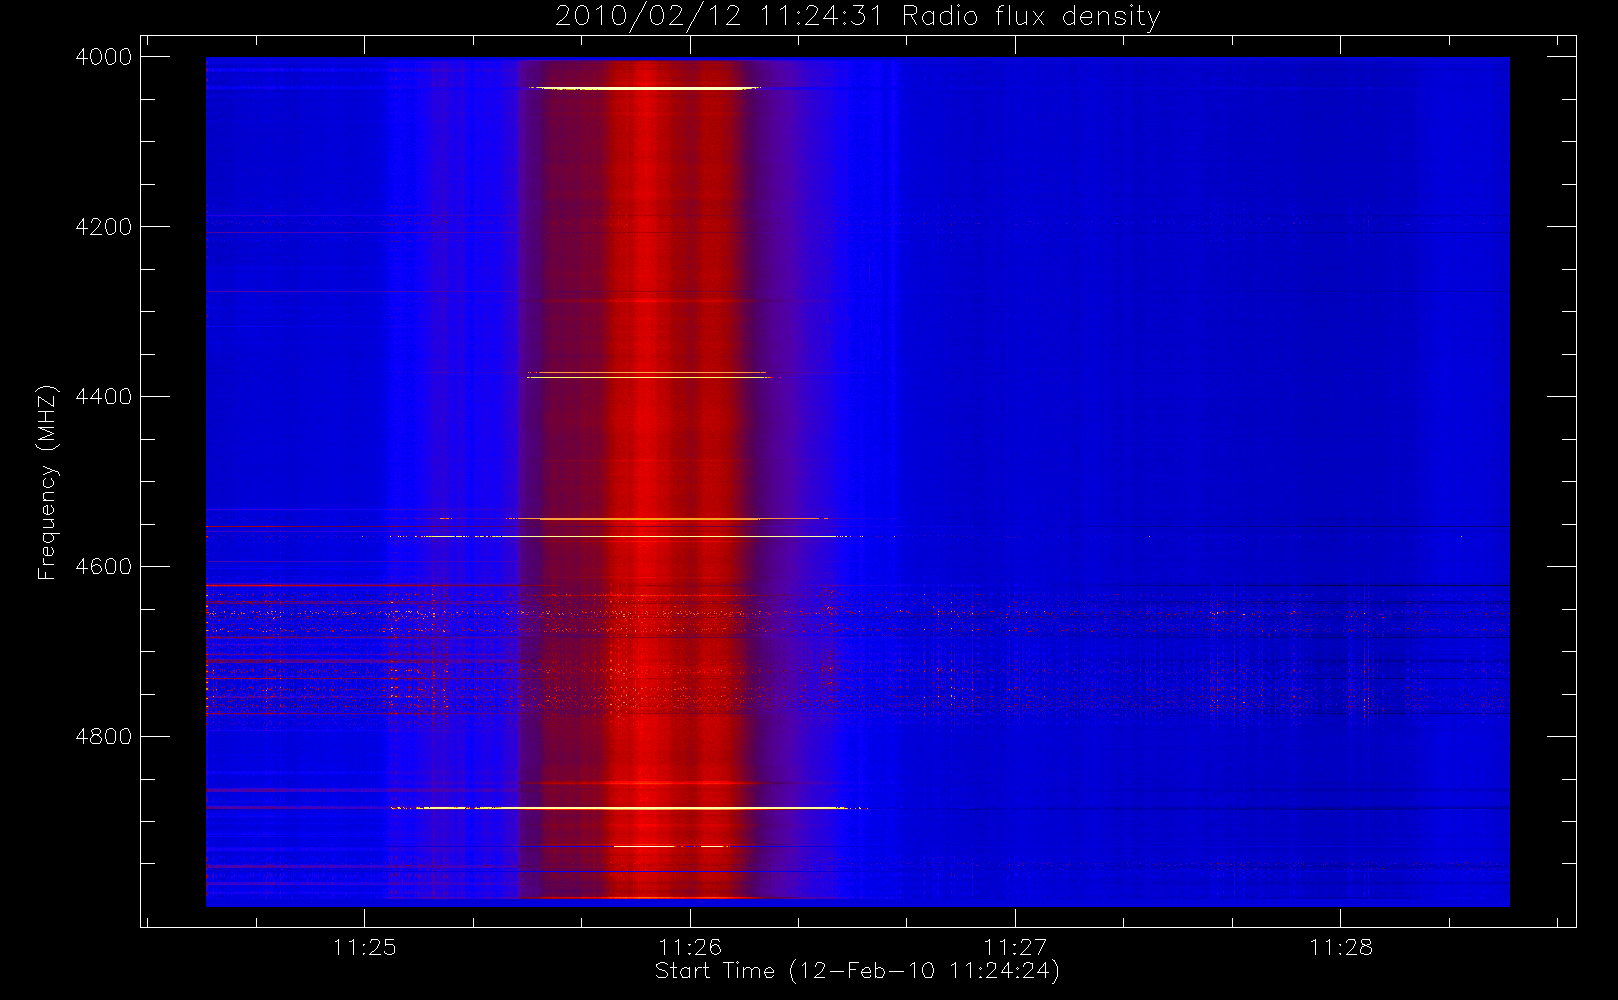1618x1000 pixels.
Task: Click the 11:26 time tick label
Action: coord(690,947)
